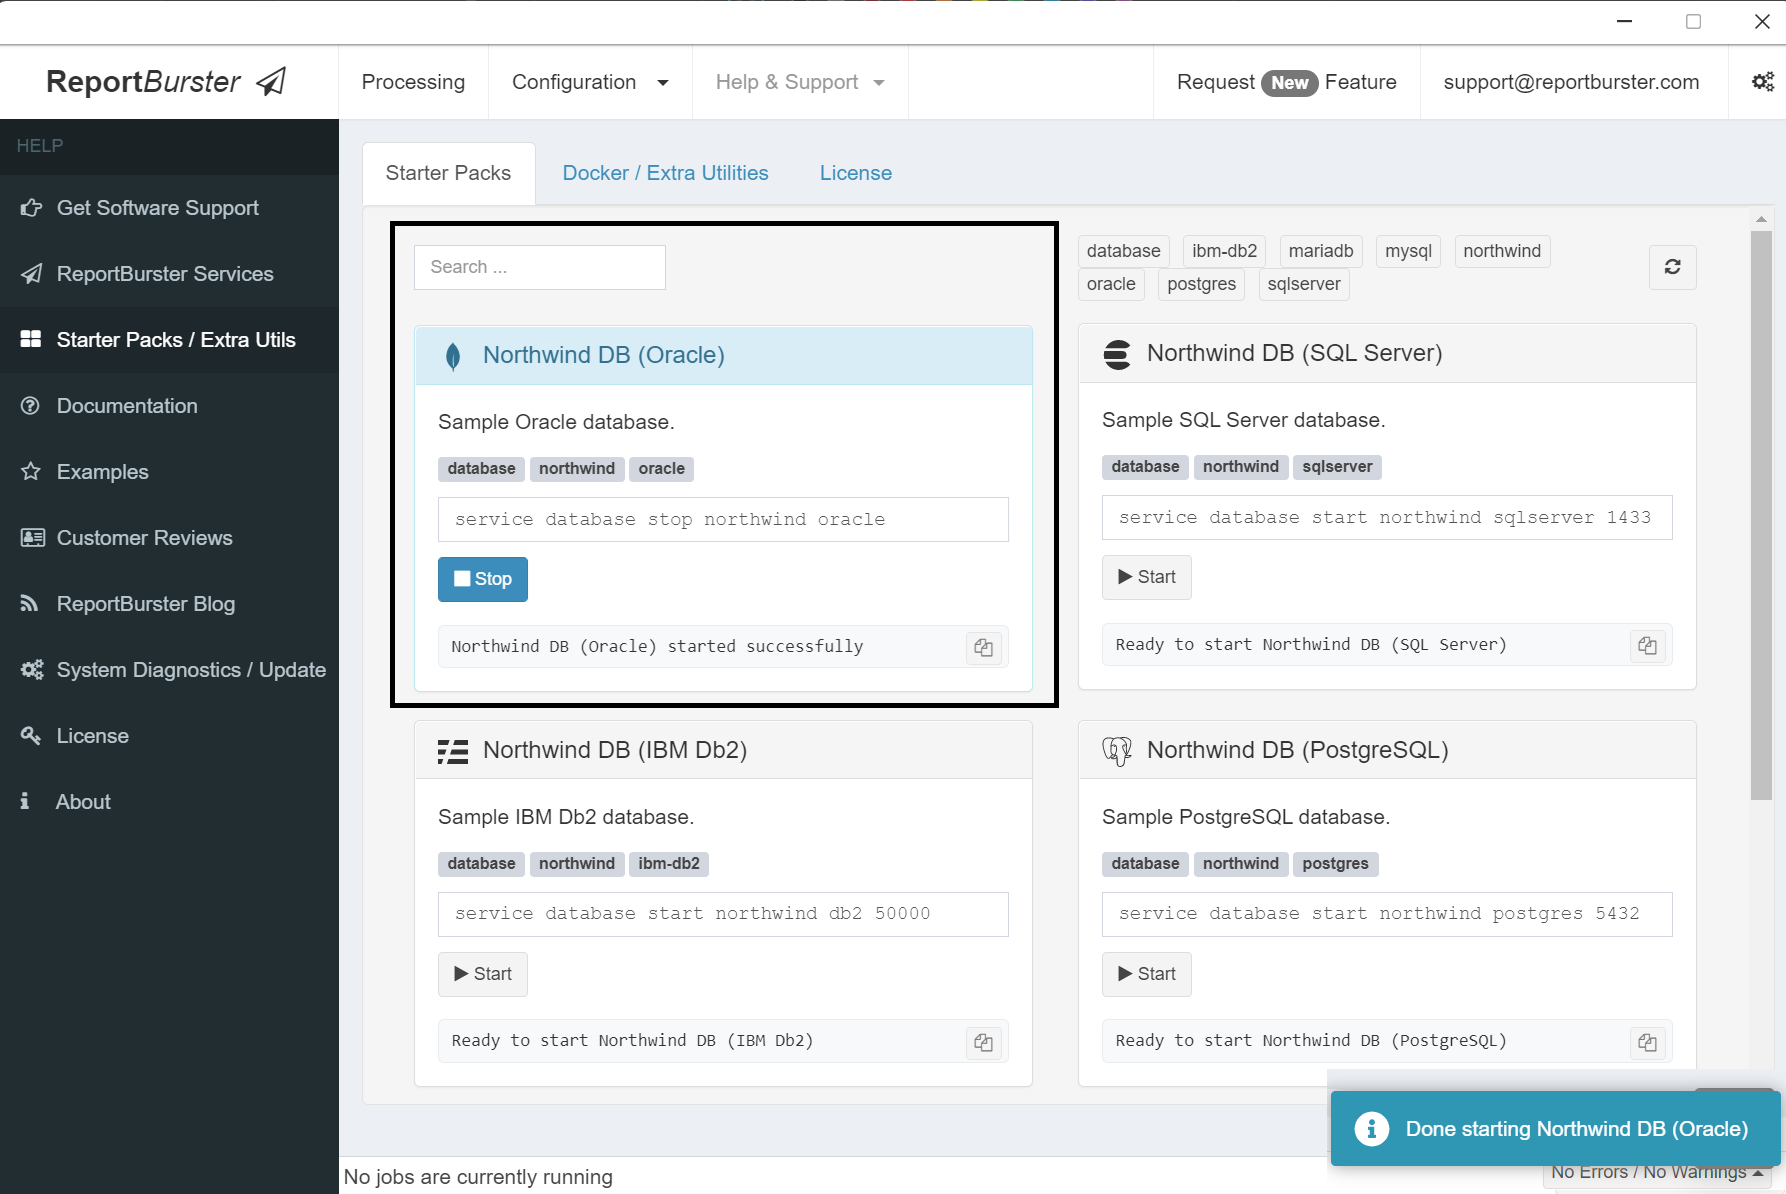Open the License tab

point(855,172)
